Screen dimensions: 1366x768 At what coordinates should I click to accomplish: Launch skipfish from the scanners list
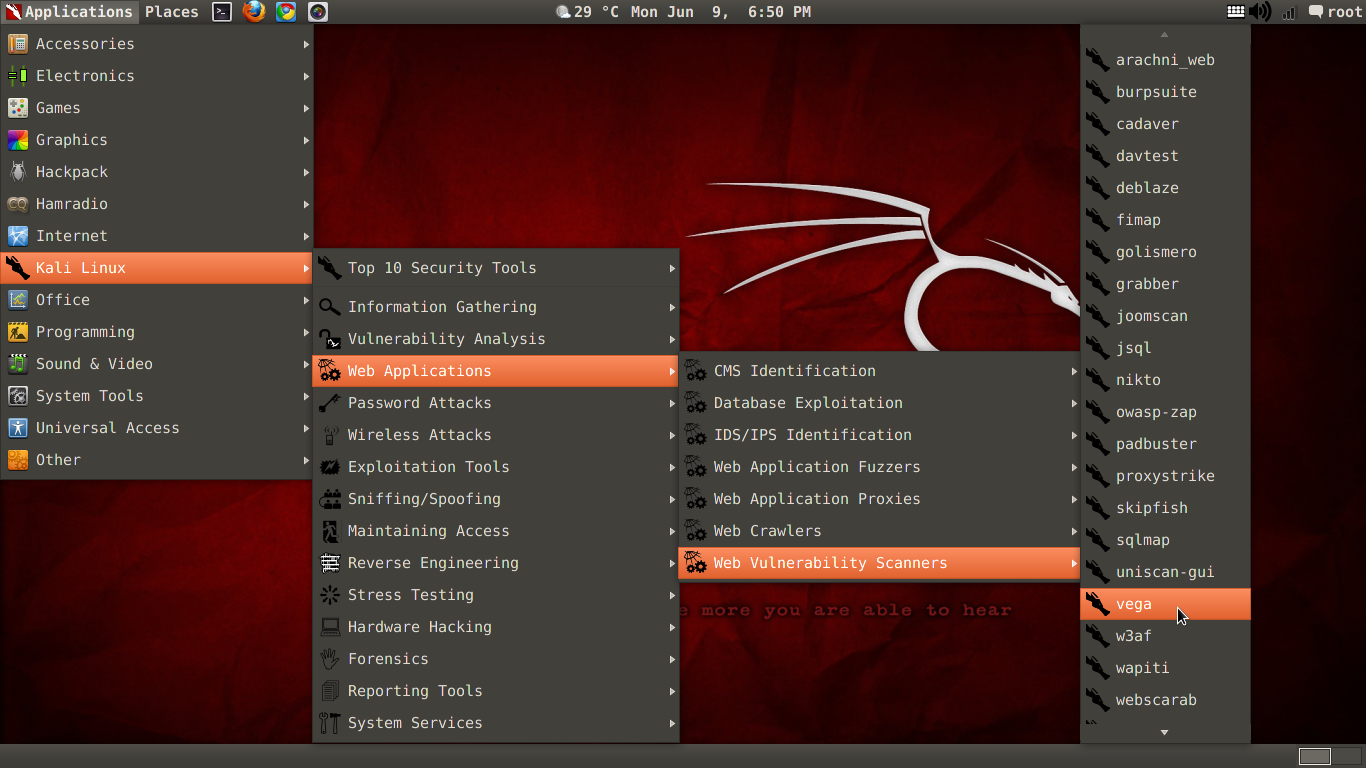1165,508
